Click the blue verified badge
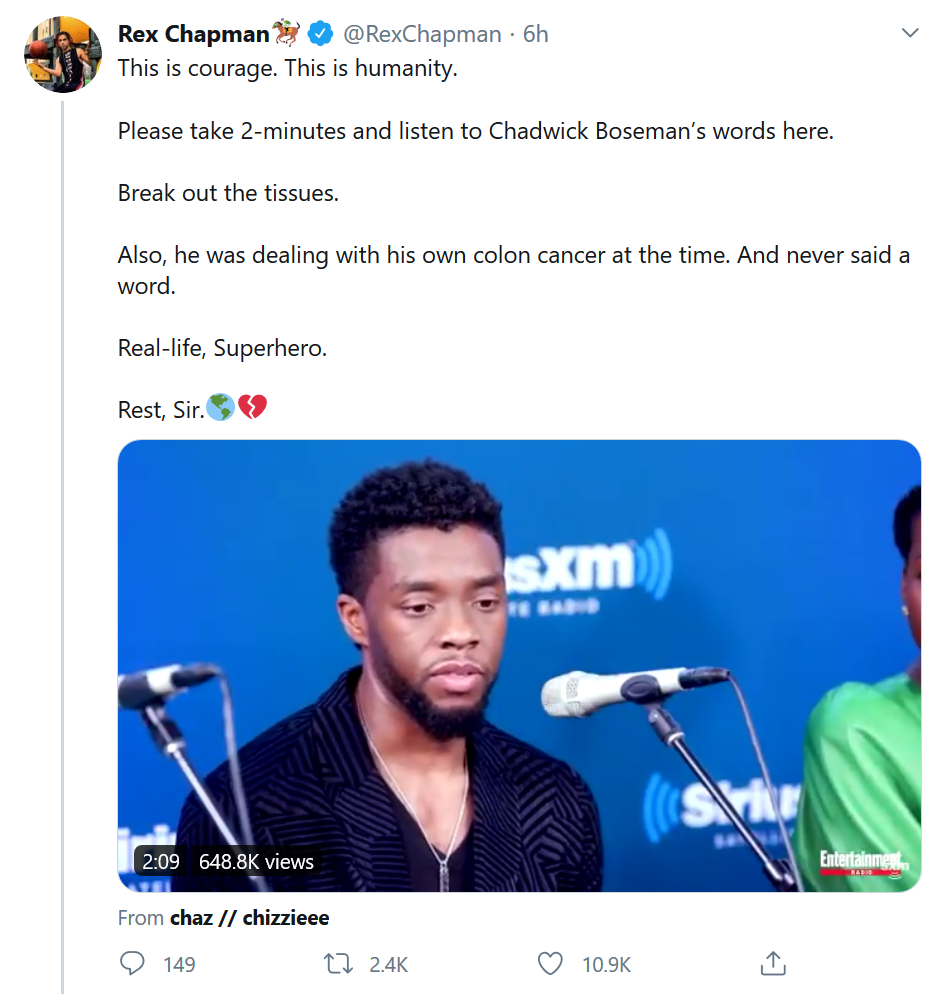 click(320, 34)
